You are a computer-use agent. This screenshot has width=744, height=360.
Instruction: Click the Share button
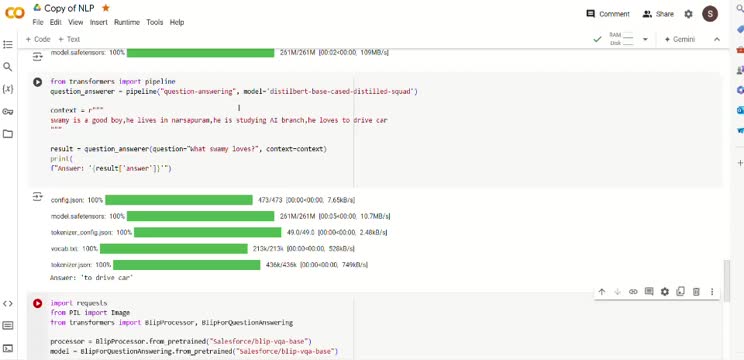[x=658, y=14]
